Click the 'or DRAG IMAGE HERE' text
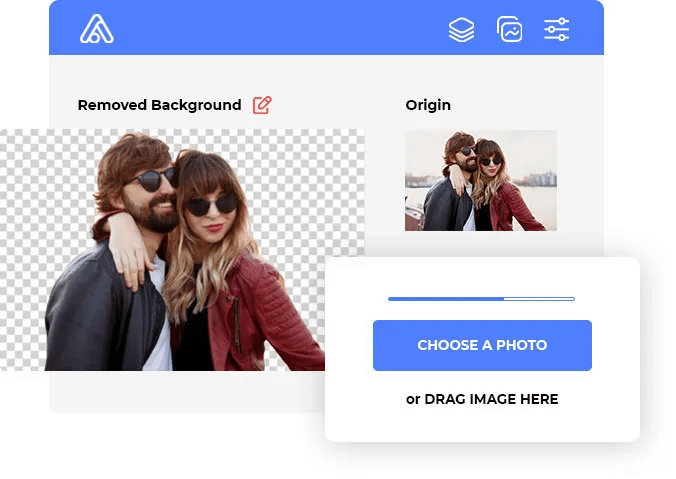 (x=482, y=399)
